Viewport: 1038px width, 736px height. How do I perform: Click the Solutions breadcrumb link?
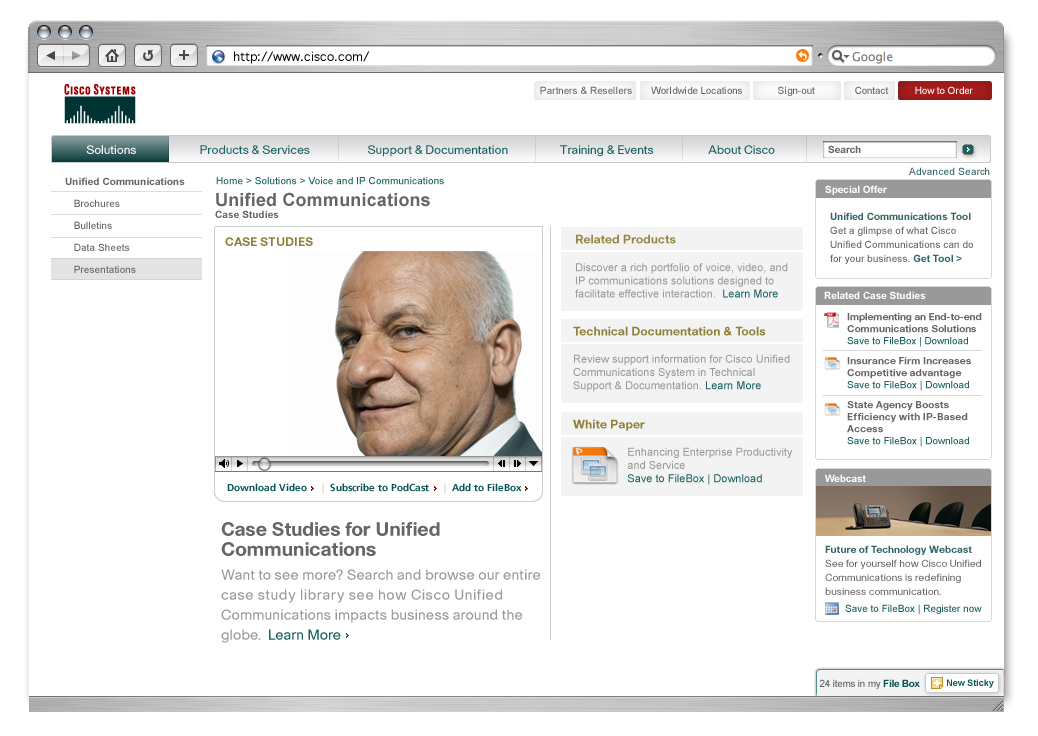click(275, 181)
